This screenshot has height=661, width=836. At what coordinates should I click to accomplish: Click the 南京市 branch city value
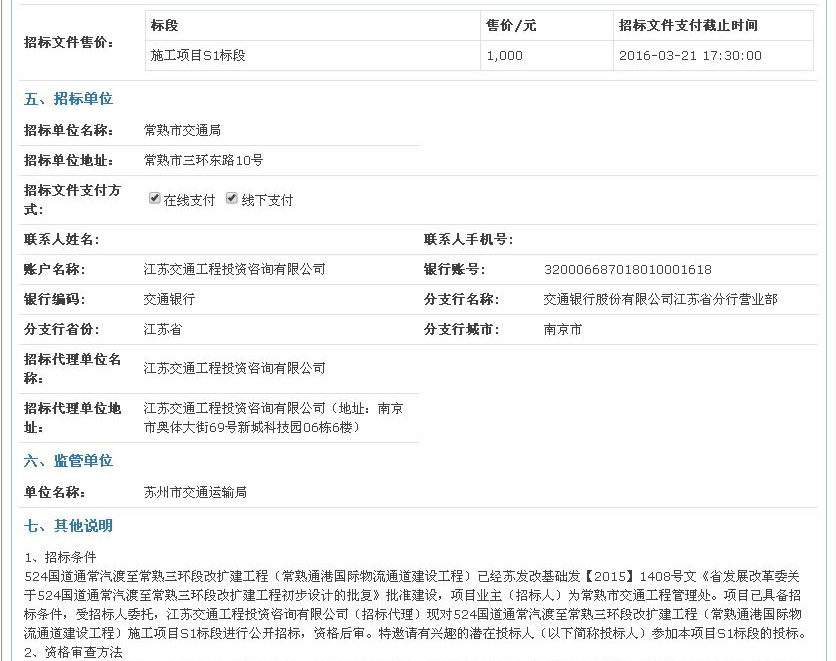click(562, 329)
